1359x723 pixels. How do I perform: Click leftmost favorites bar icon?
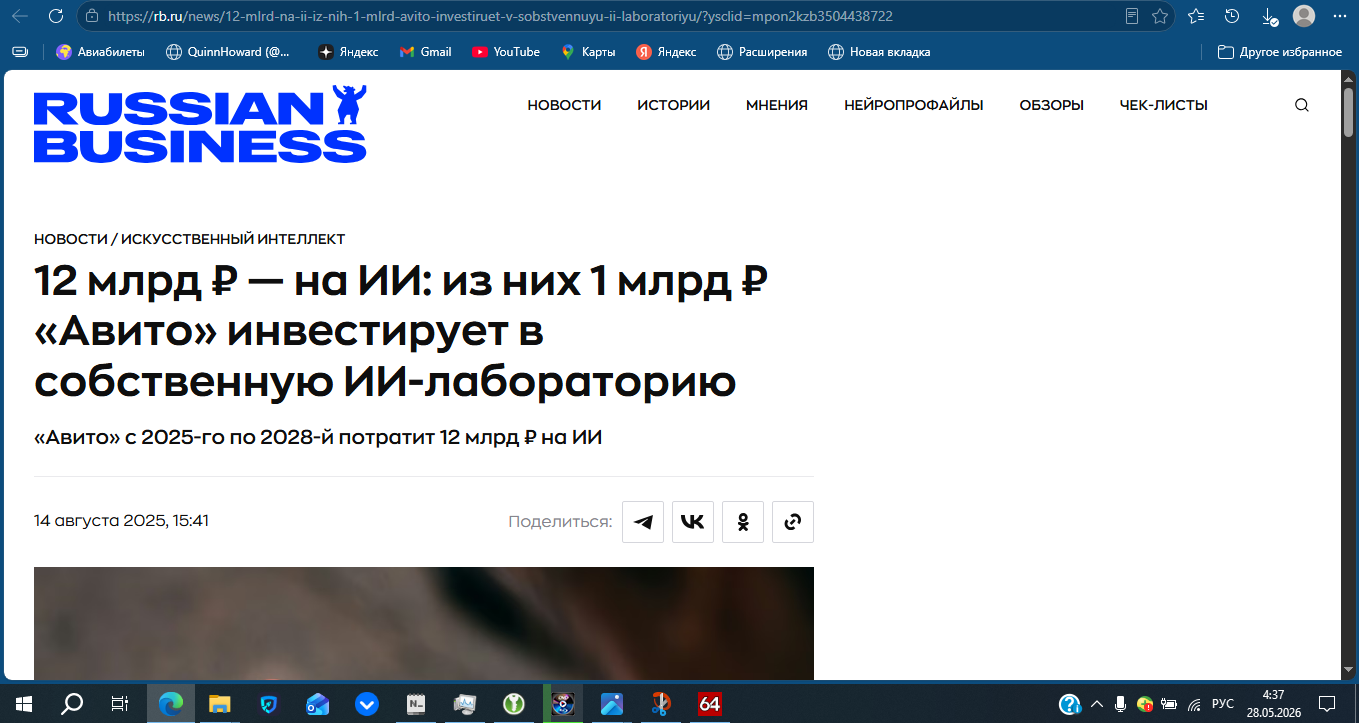point(21,52)
